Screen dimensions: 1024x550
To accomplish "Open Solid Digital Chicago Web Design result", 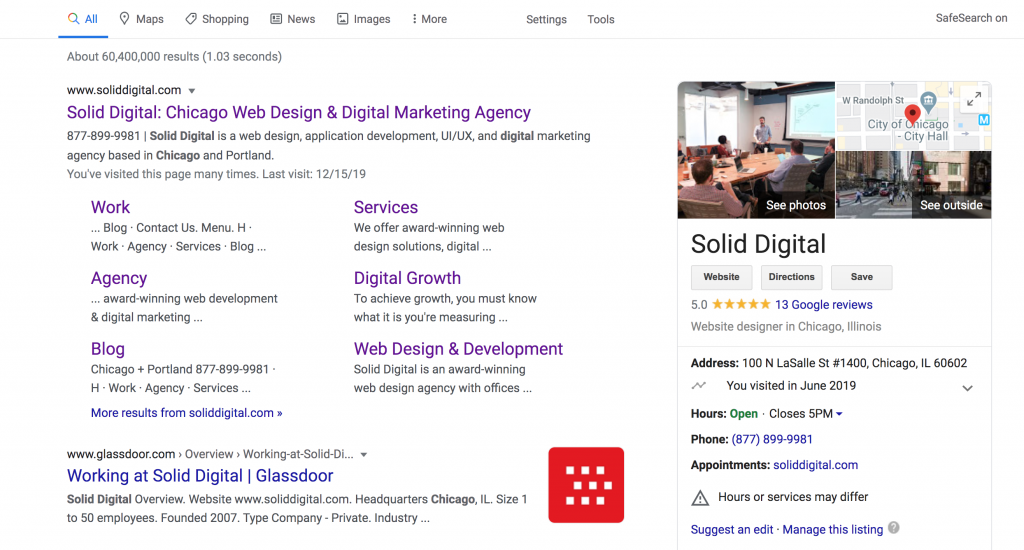I will tap(298, 112).
